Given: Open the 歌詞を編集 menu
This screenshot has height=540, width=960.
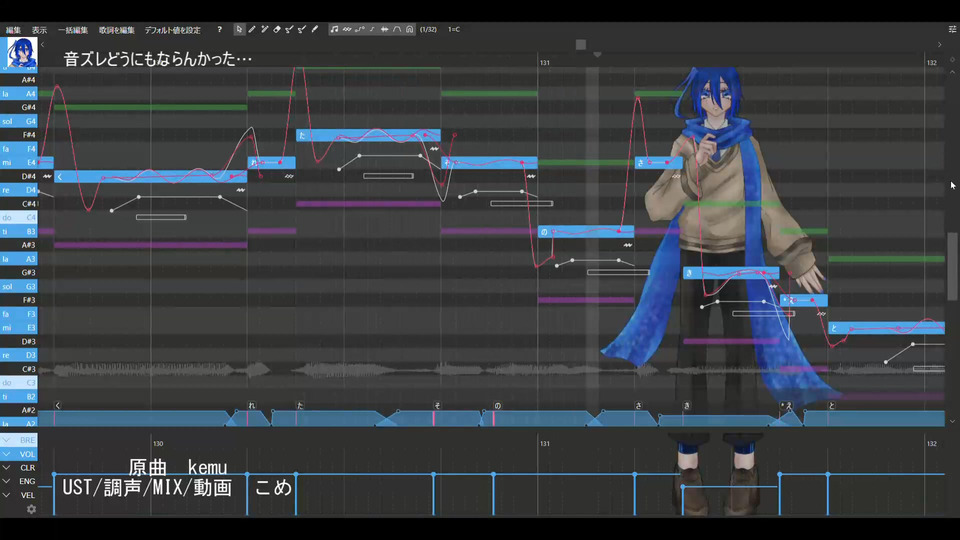Looking at the screenshot, I should [116, 30].
